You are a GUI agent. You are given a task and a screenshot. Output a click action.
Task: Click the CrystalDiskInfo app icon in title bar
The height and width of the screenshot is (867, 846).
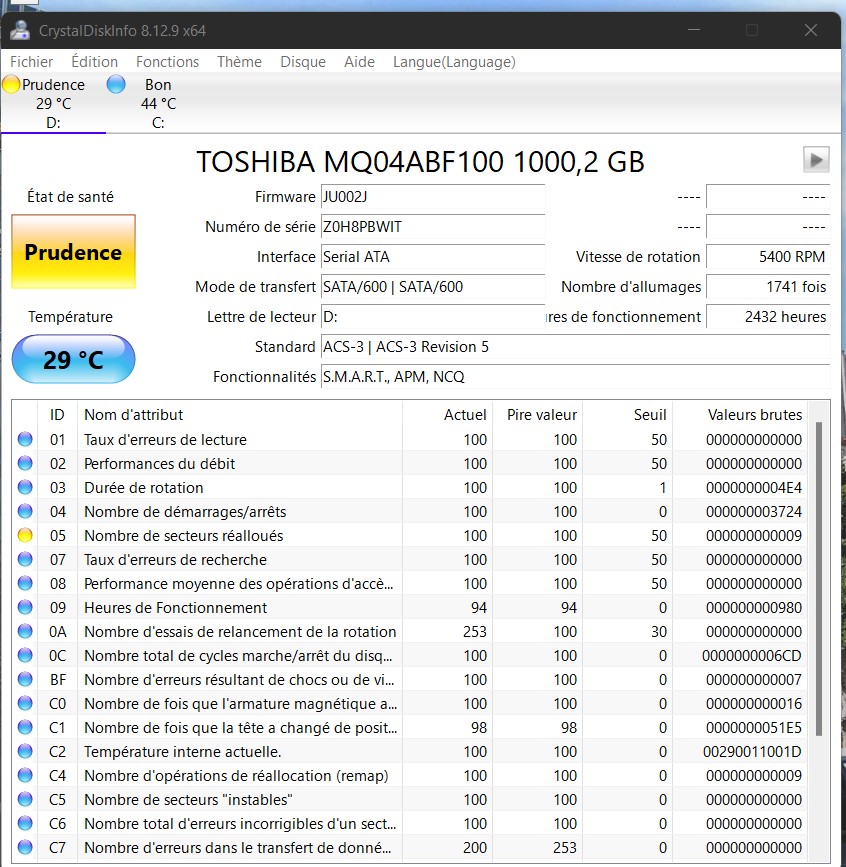click(20, 30)
